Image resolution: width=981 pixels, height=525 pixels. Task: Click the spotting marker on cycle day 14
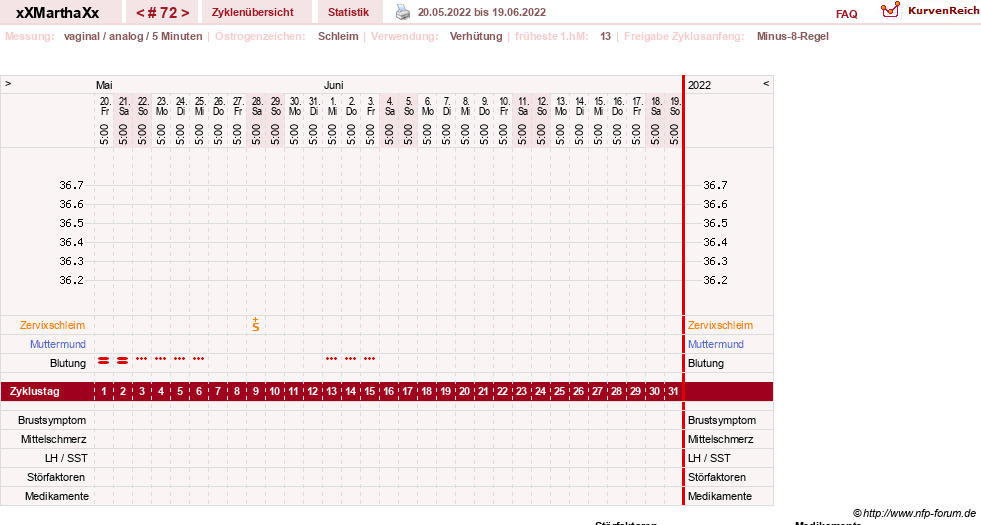(x=350, y=359)
